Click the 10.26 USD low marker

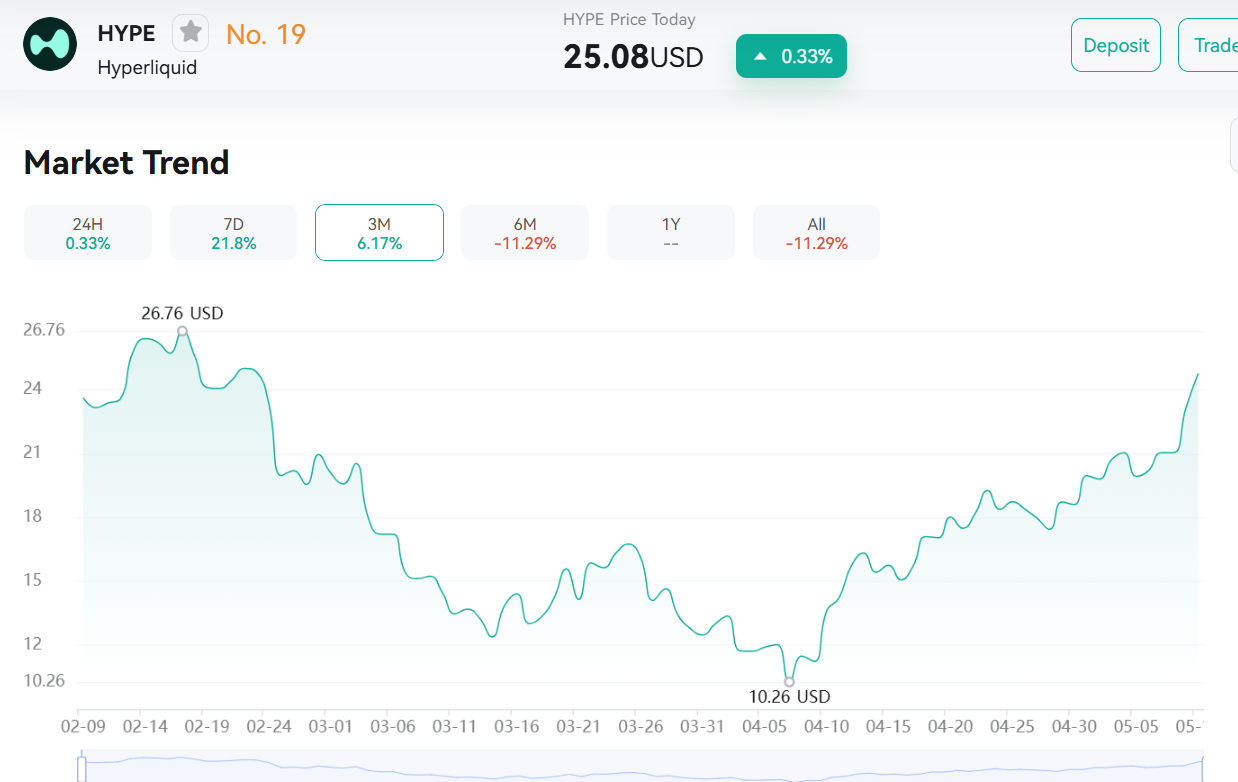point(789,681)
